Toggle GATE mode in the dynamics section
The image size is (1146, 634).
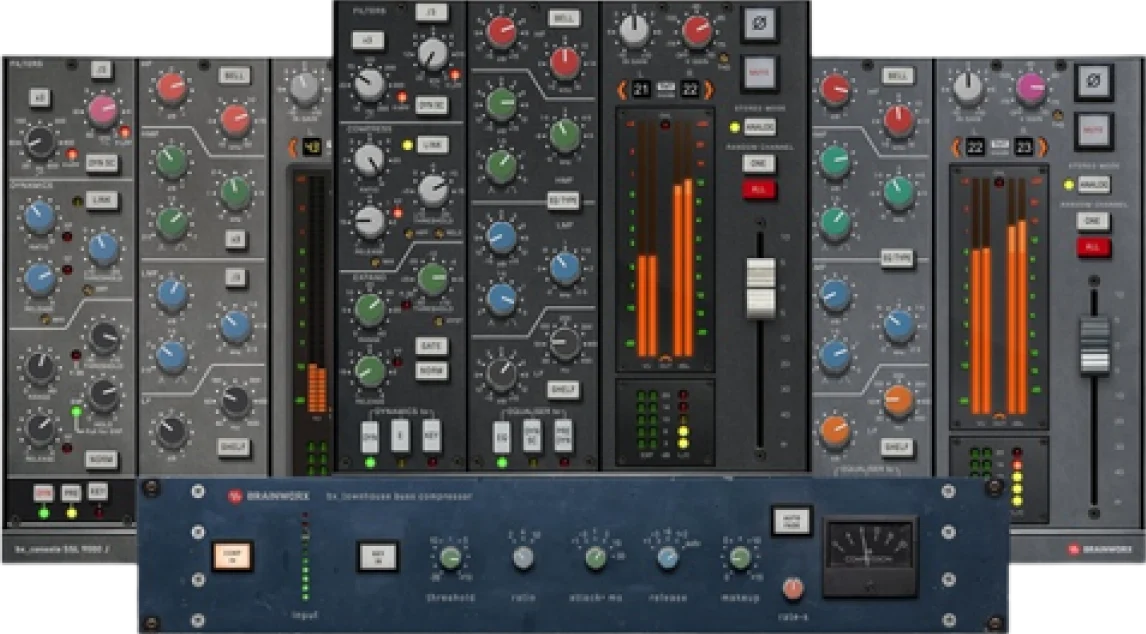(433, 345)
